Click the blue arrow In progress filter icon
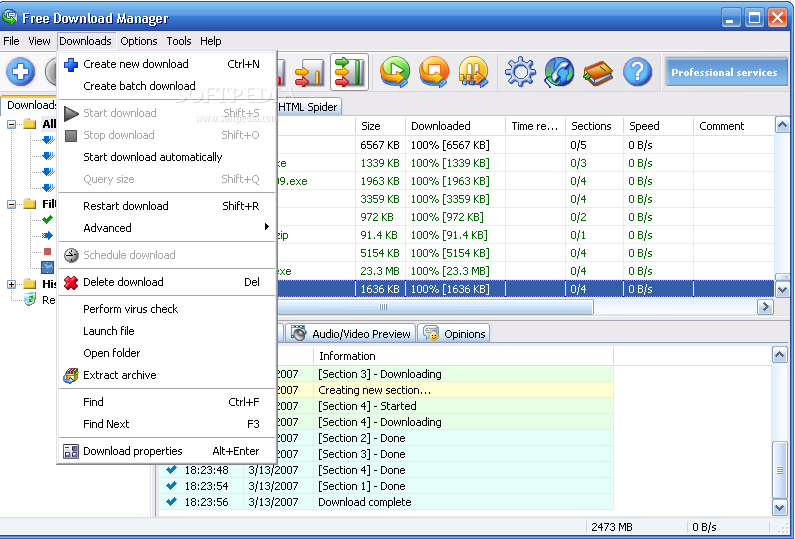Viewport: 795px width, 539px height. [x=48, y=235]
